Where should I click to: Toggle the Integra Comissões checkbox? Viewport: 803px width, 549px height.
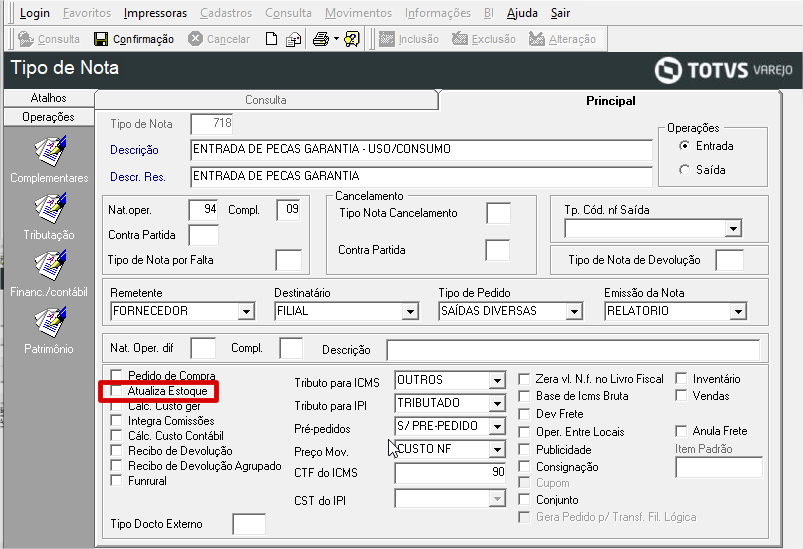[x=117, y=421]
